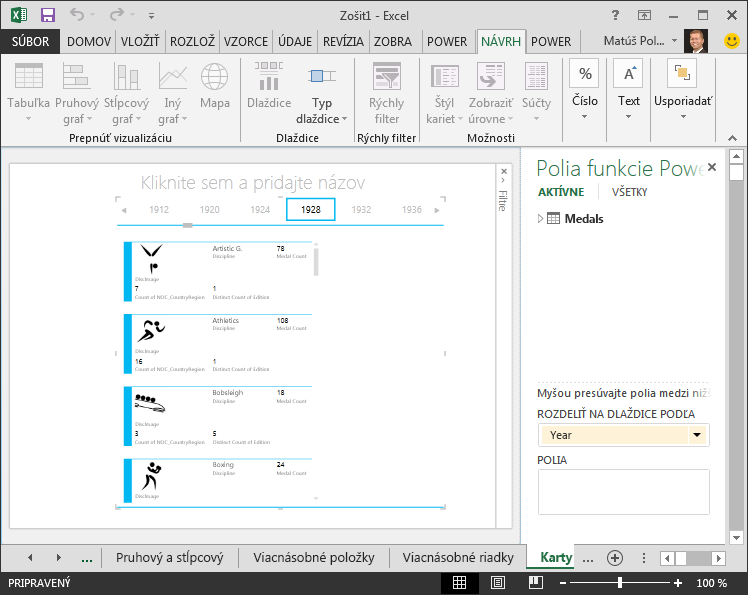Switch to the VZORCE tab

[x=246, y=42]
